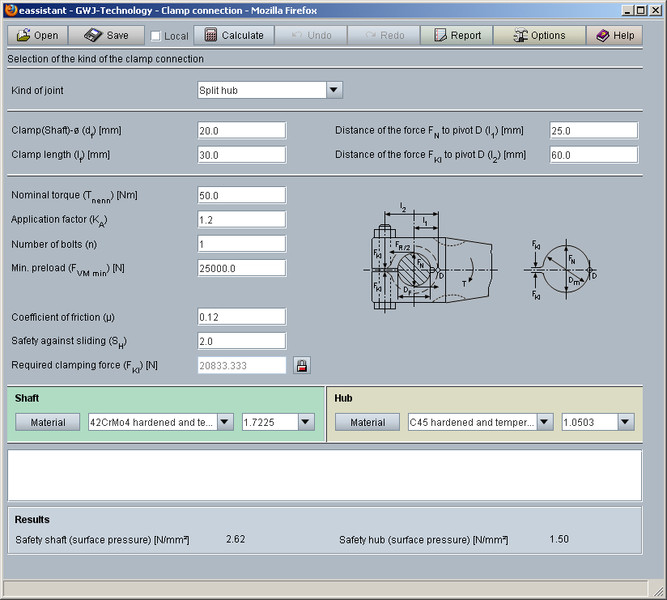This screenshot has width=667, height=600.
Task: Focus the Min. preload input field
Action: tap(242, 268)
